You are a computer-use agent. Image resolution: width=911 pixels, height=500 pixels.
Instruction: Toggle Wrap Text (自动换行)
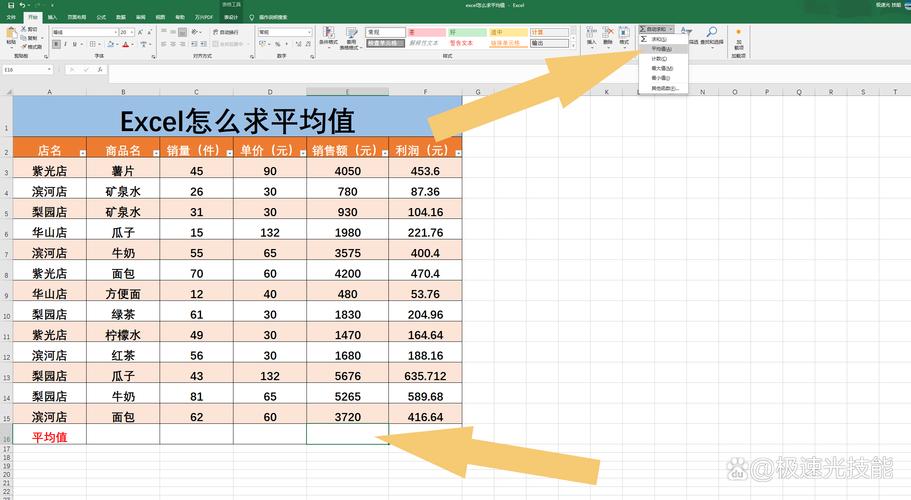[225, 32]
